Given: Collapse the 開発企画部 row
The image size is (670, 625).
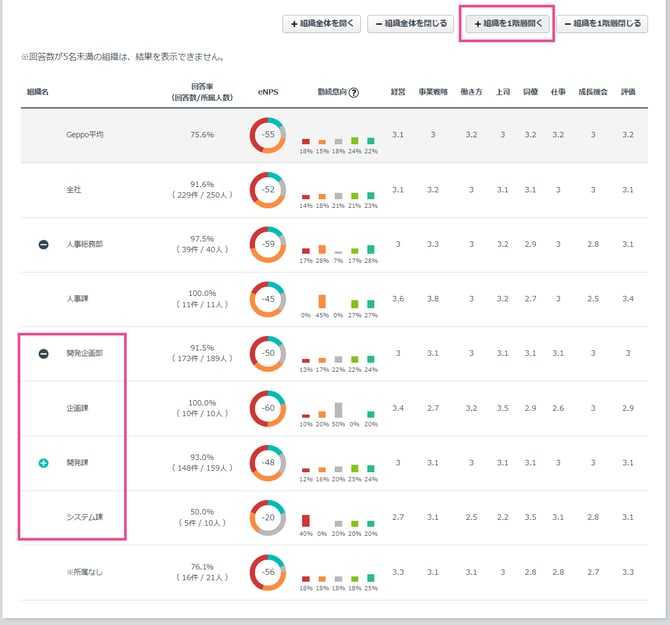Looking at the screenshot, I should [x=44, y=354].
